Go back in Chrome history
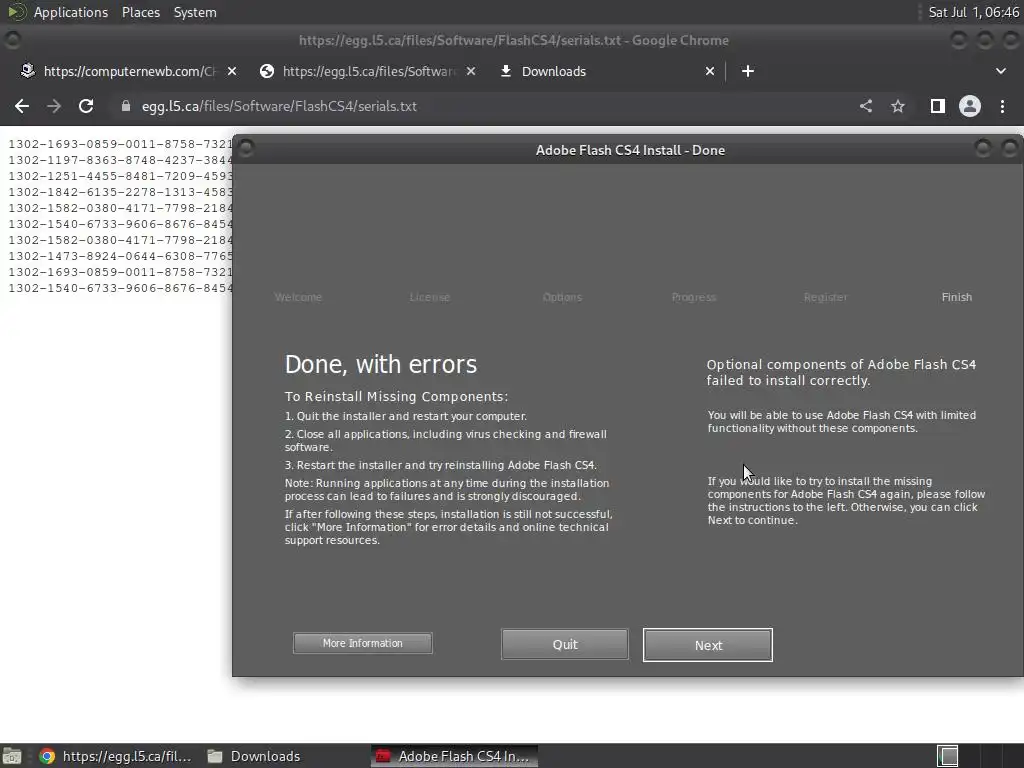This screenshot has width=1024, height=768. coord(22,106)
